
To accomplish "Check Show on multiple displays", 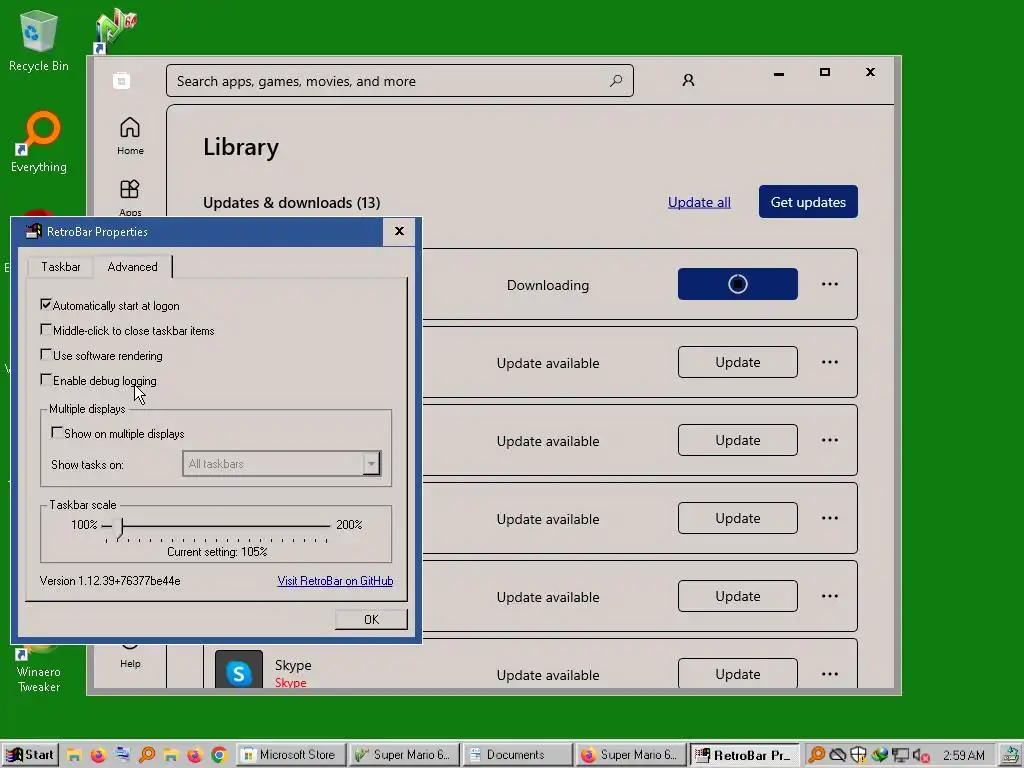I will click(x=57, y=432).
